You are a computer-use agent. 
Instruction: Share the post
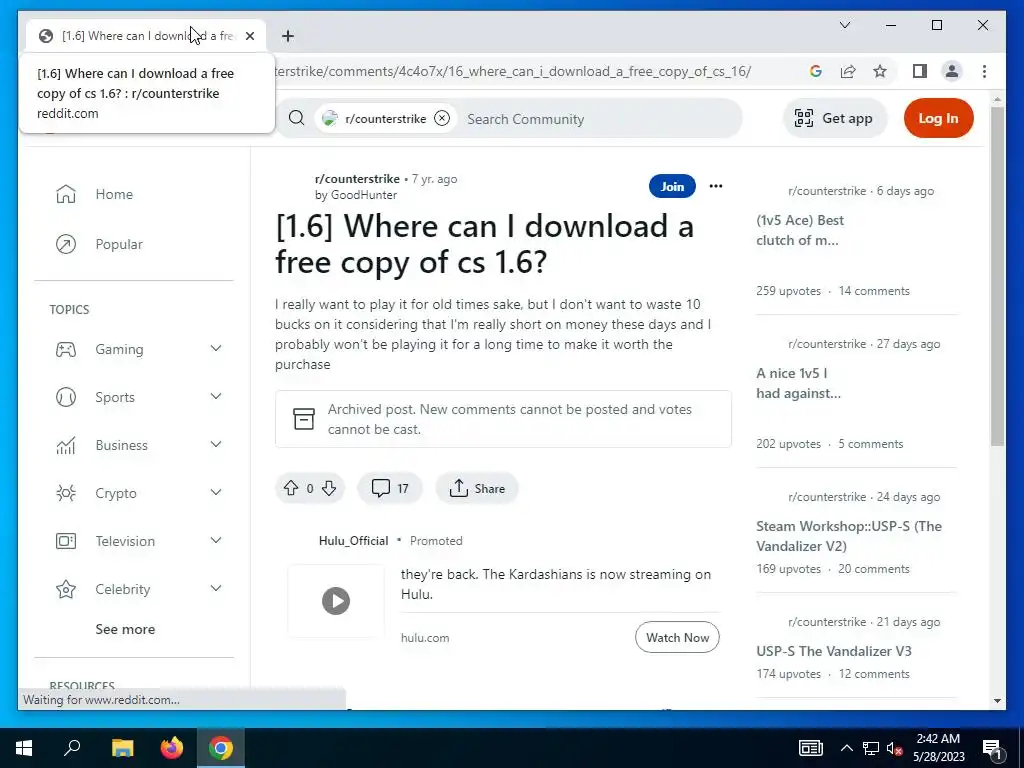pyautogui.click(x=477, y=488)
